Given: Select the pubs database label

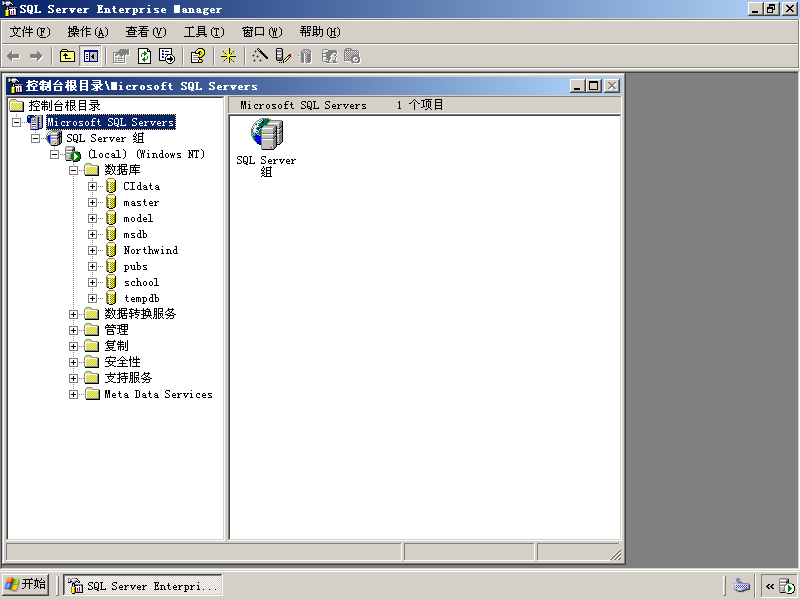Looking at the screenshot, I should click(136, 266).
